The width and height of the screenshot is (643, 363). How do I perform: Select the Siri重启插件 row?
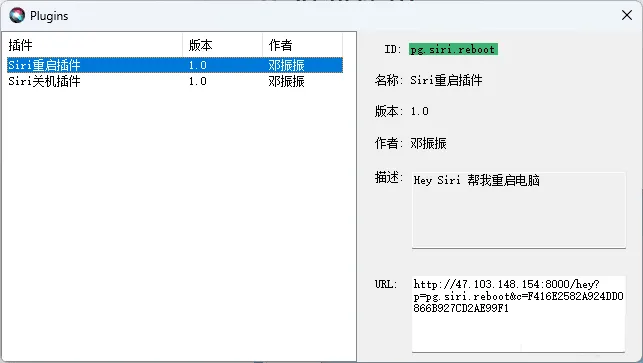click(x=175, y=65)
